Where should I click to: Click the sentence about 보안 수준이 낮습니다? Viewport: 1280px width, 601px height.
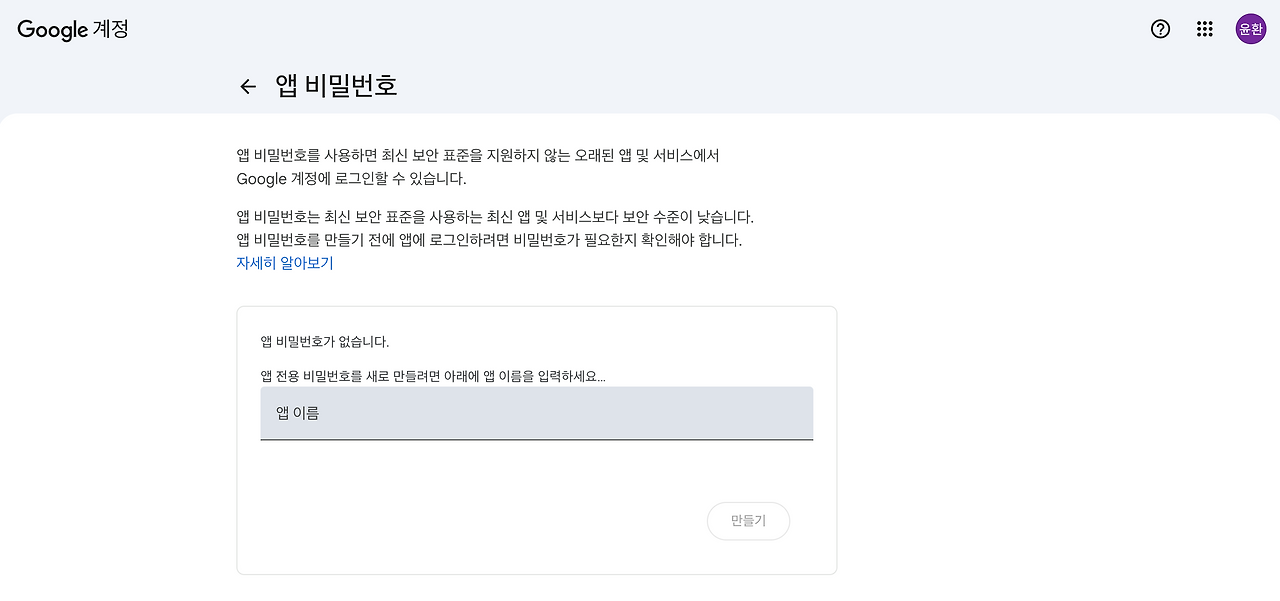pyautogui.click(x=495, y=216)
